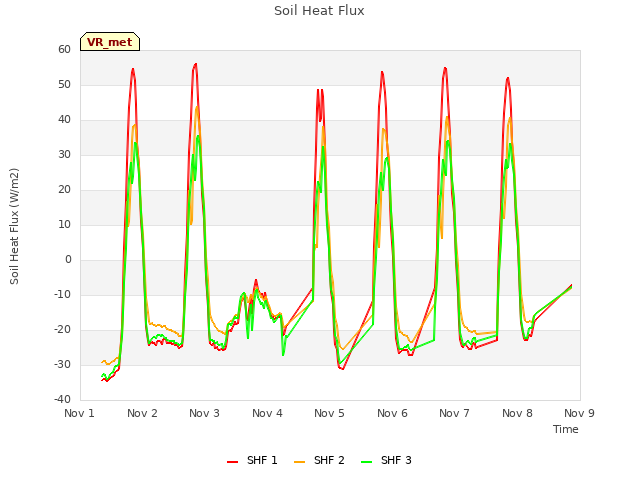The image size is (640, 480).
Task: Click the -40 y-axis tick label
Action: coord(62,400)
